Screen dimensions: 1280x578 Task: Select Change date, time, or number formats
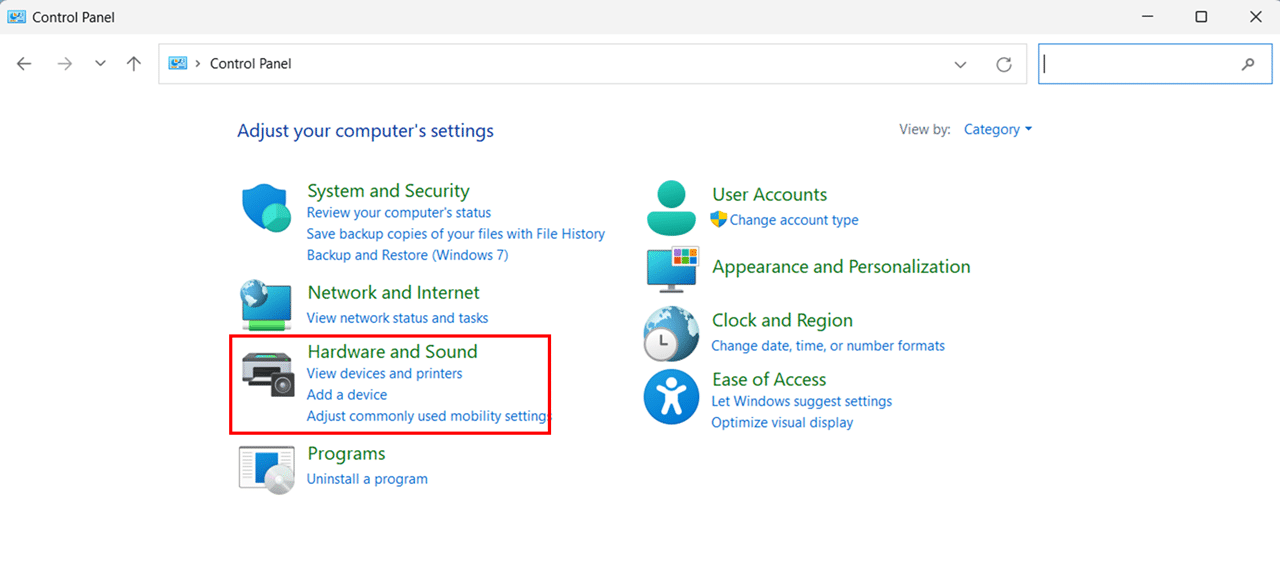point(828,346)
